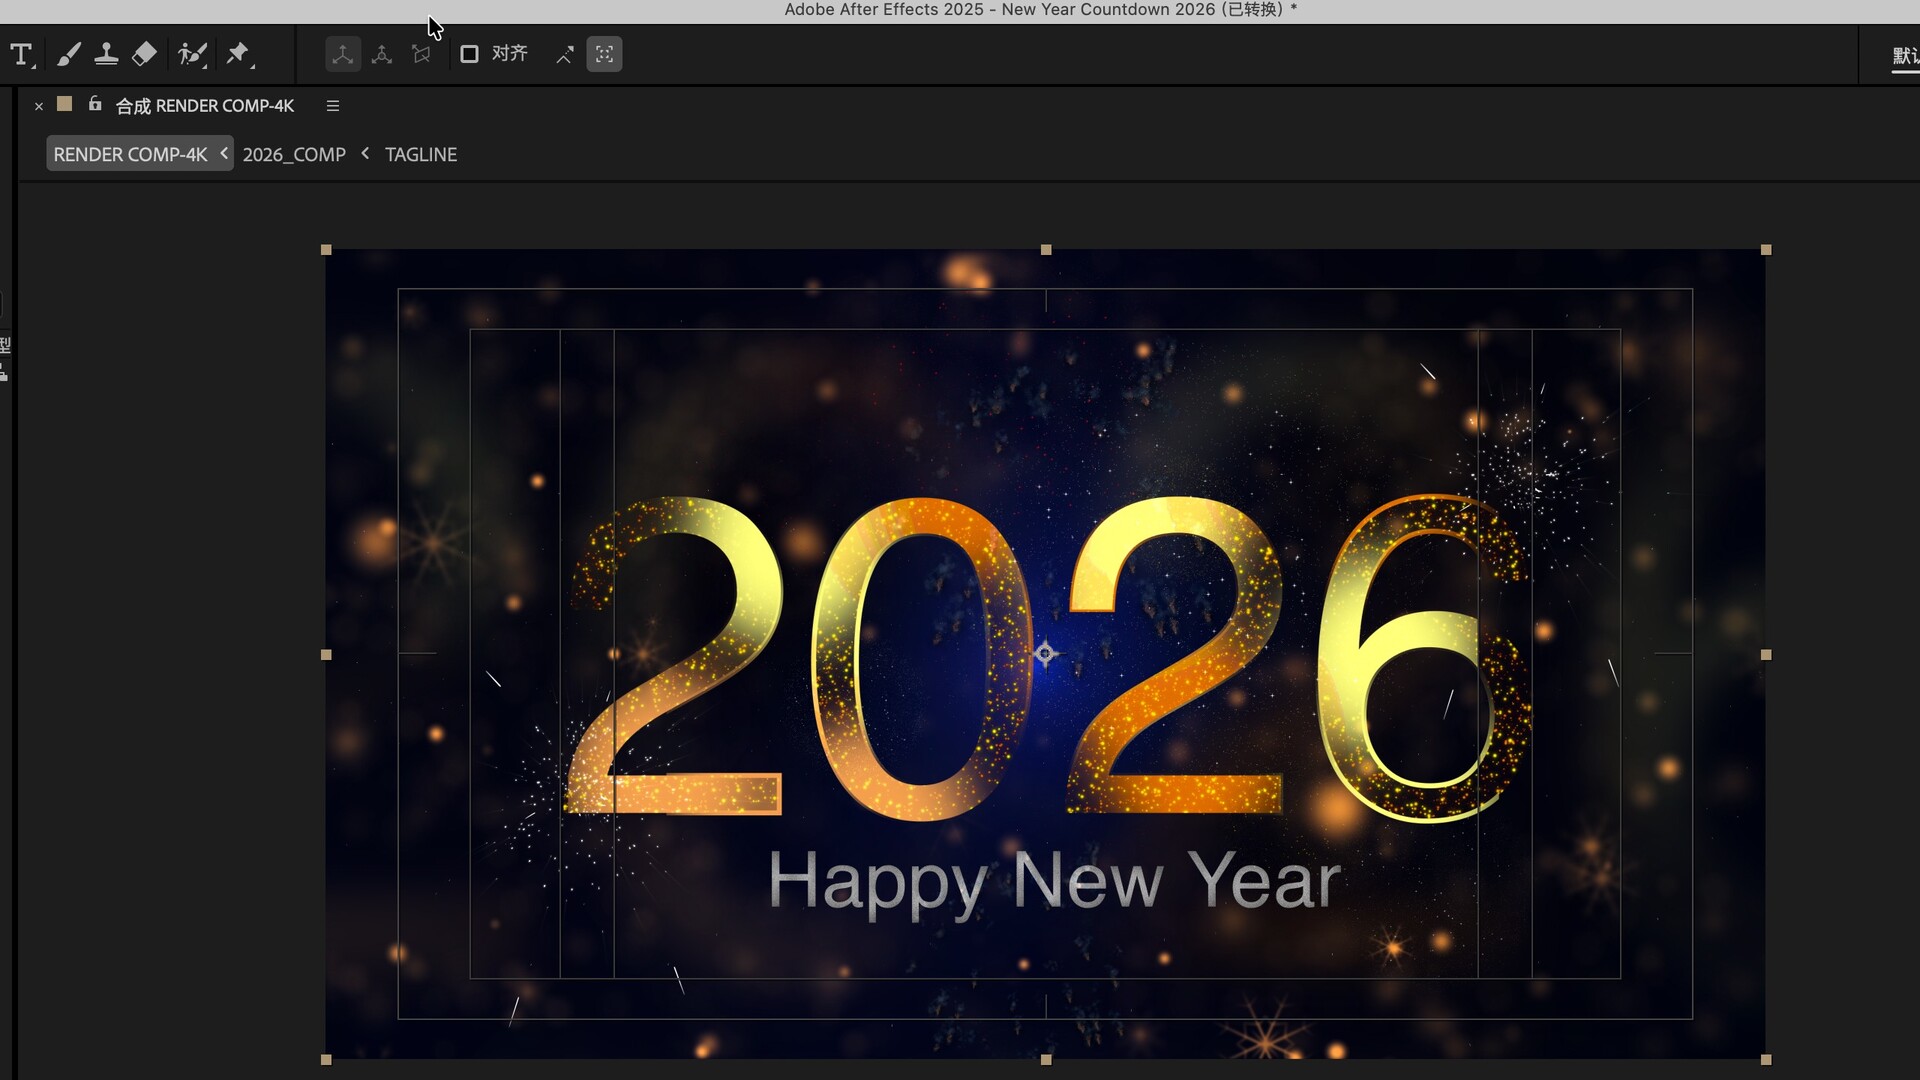
Task: Open the 默认 workspace dropdown
Action: tap(1903, 57)
